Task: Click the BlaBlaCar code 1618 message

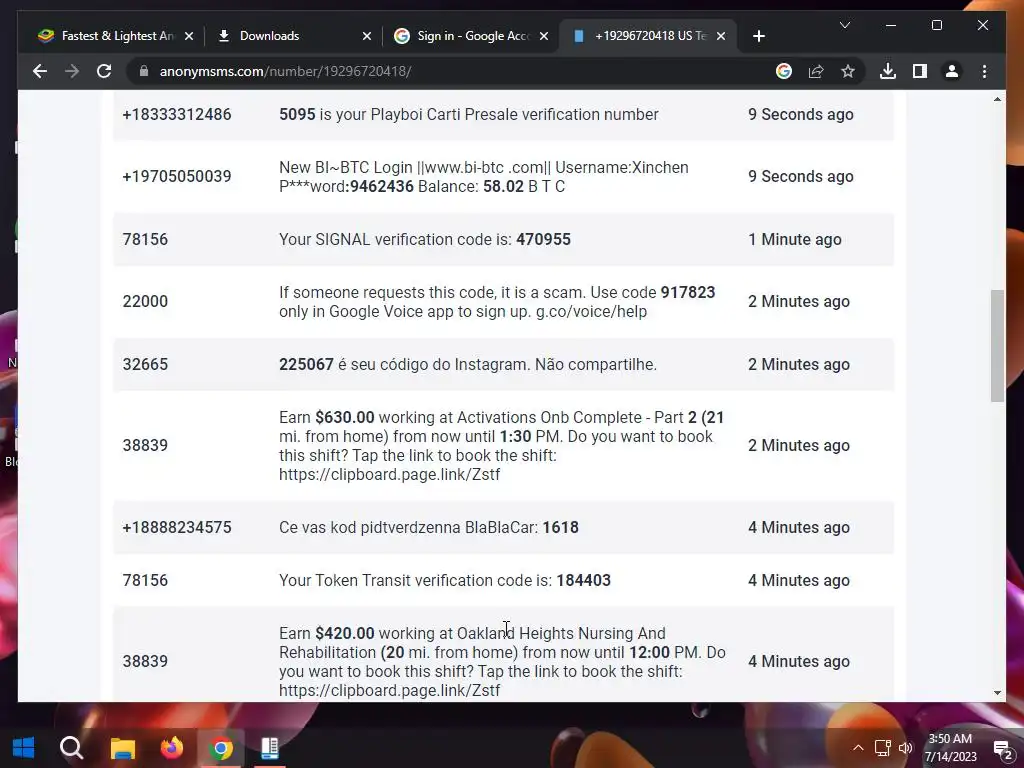Action: click(428, 528)
